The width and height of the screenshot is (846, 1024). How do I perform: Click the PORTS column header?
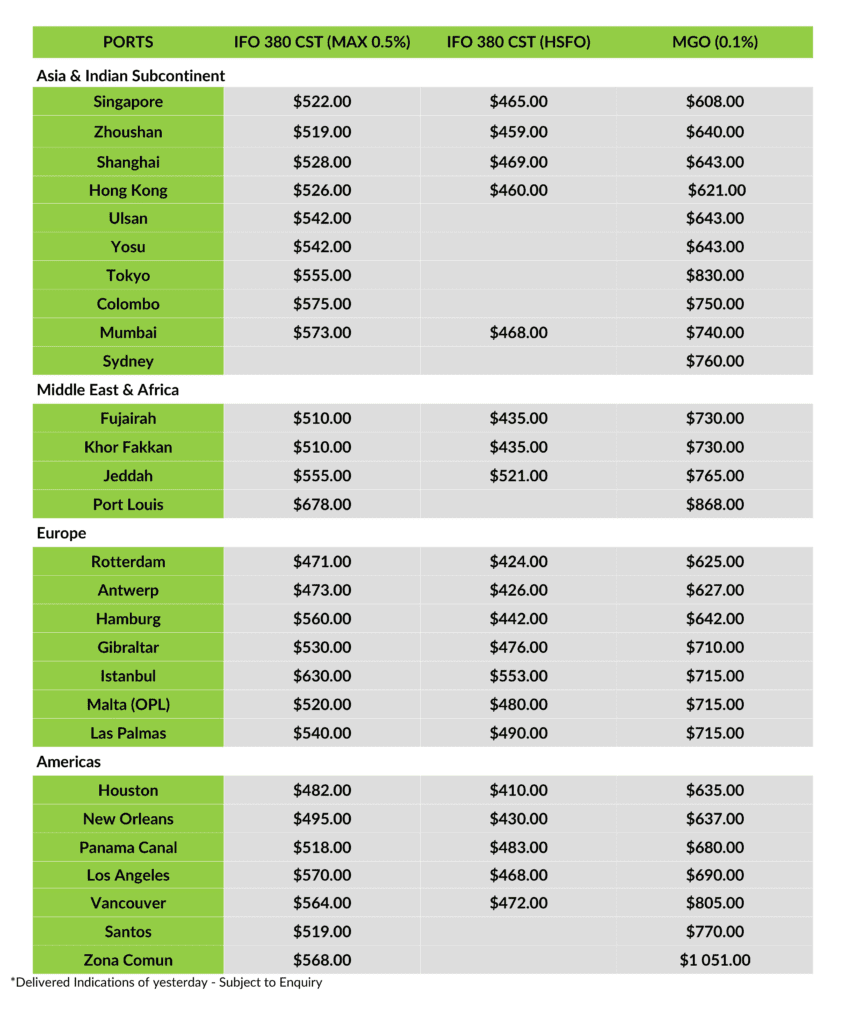point(128,42)
